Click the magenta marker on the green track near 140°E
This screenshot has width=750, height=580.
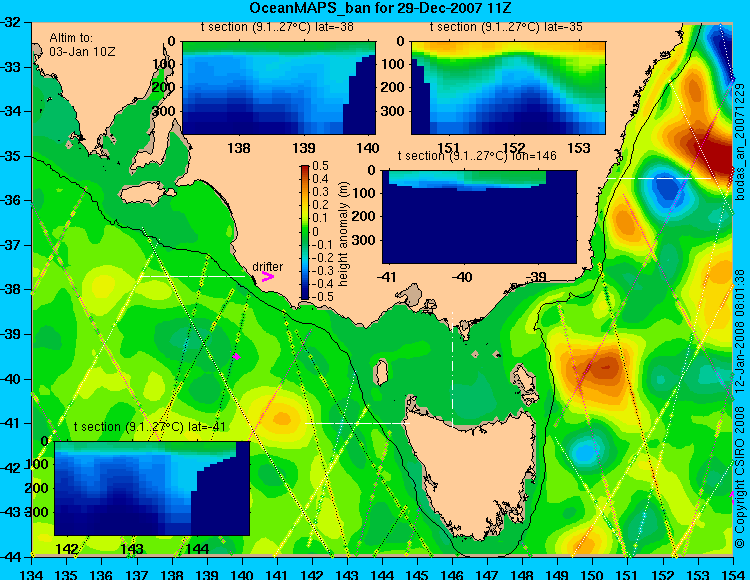[x=236, y=356]
